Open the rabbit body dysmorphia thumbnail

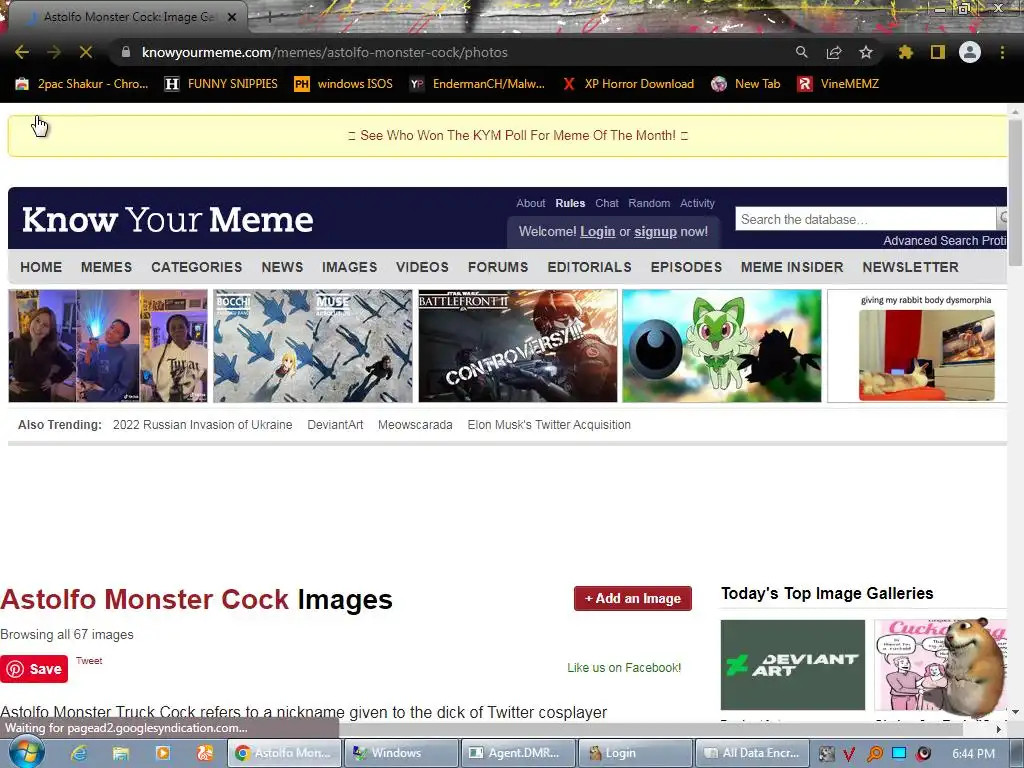(917, 346)
